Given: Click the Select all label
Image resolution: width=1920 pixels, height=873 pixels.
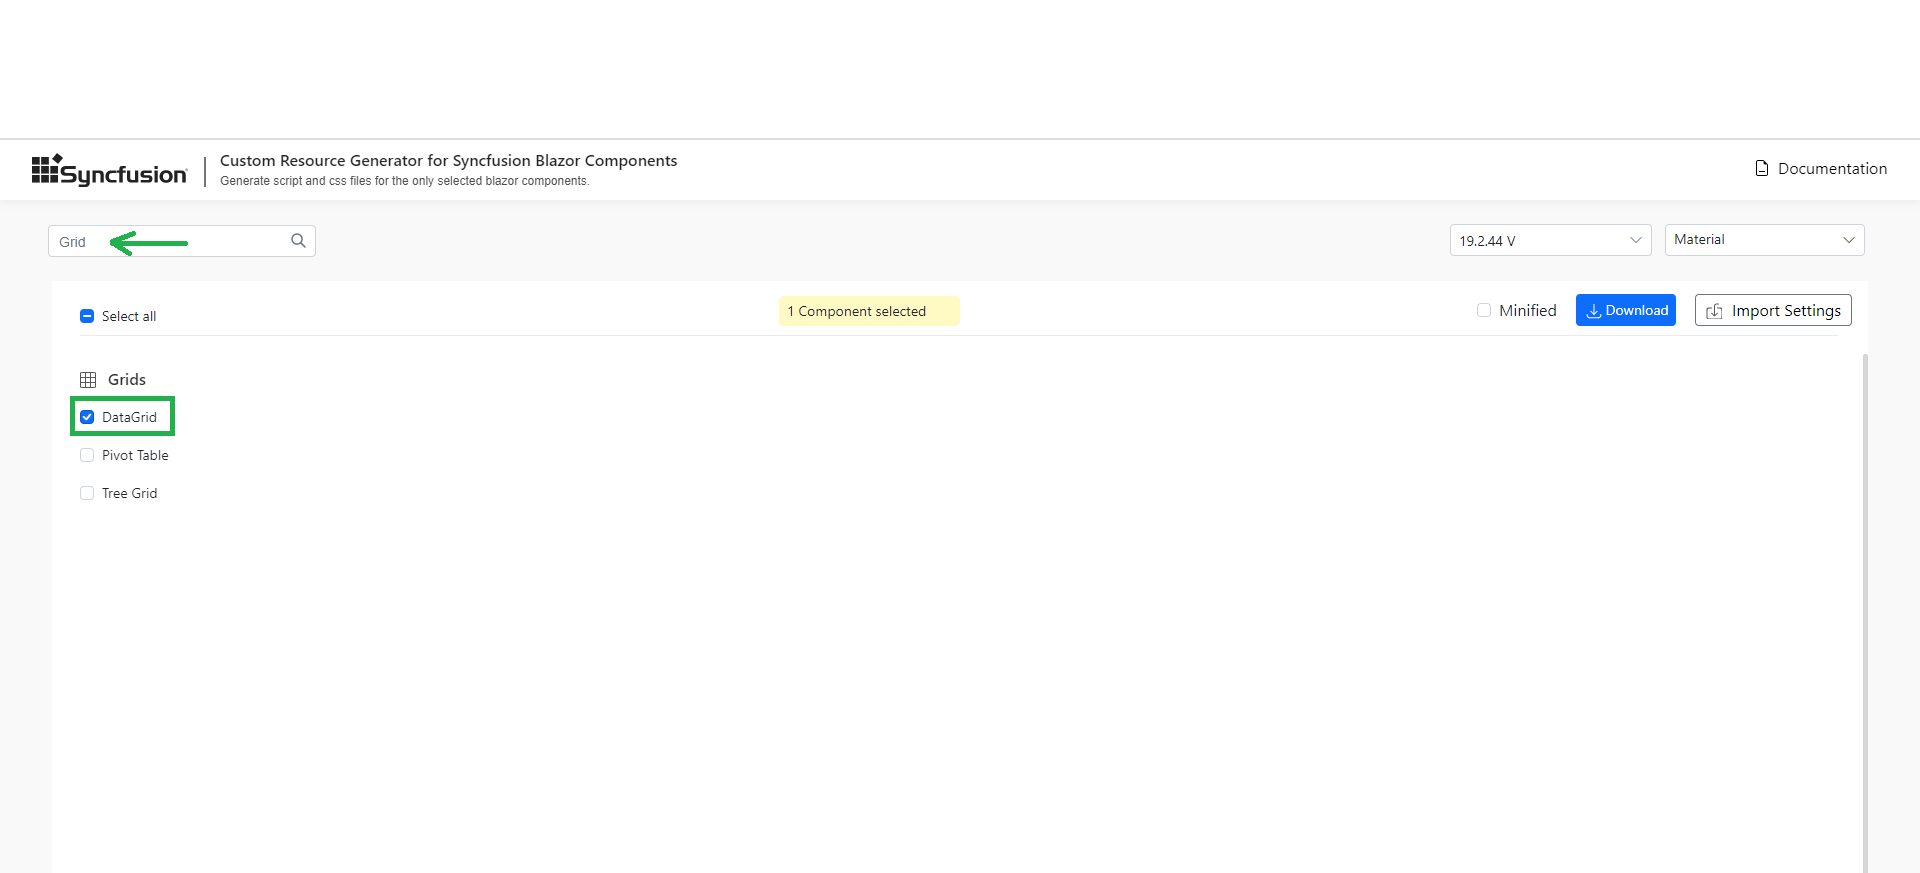Looking at the screenshot, I should (x=129, y=316).
